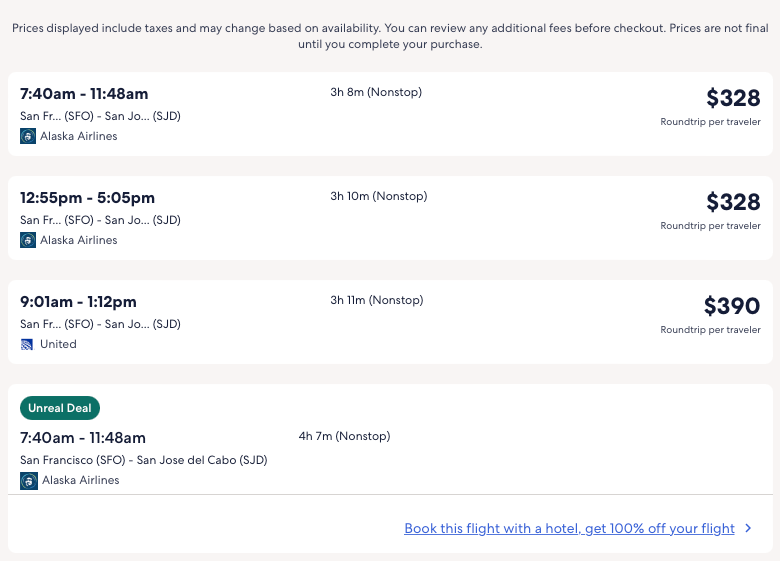Click 4h 7m (Nonstop) duration text
Viewport: 780px width, 561px height.
[x=344, y=436]
